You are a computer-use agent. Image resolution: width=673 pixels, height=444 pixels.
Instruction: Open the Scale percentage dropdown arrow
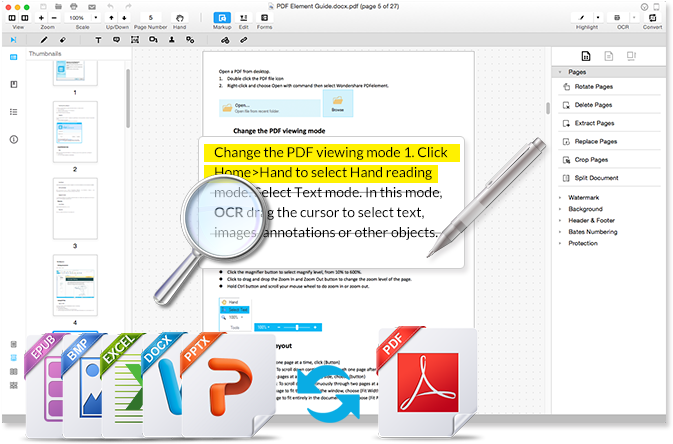point(96,18)
